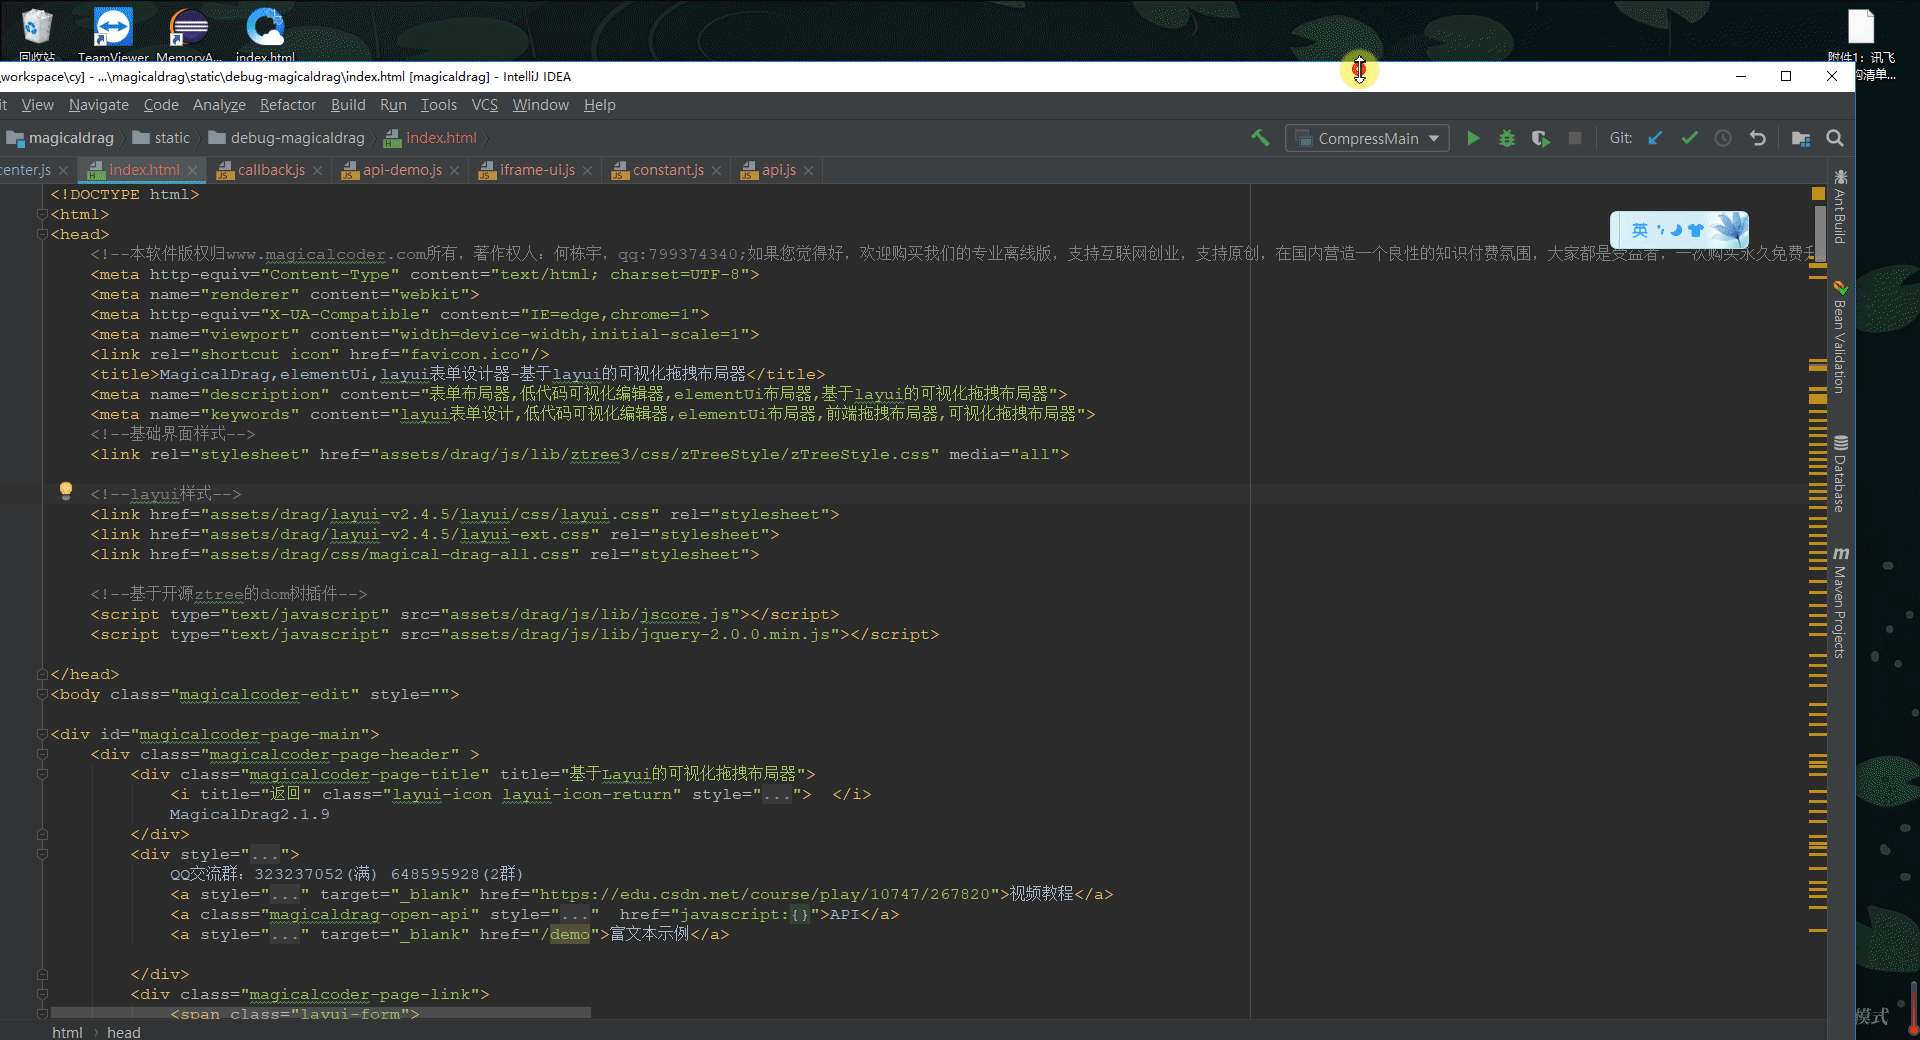This screenshot has height=1040, width=1920.
Task: Close the iframe-ui.js editor tab
Action: tap(587, 171)
